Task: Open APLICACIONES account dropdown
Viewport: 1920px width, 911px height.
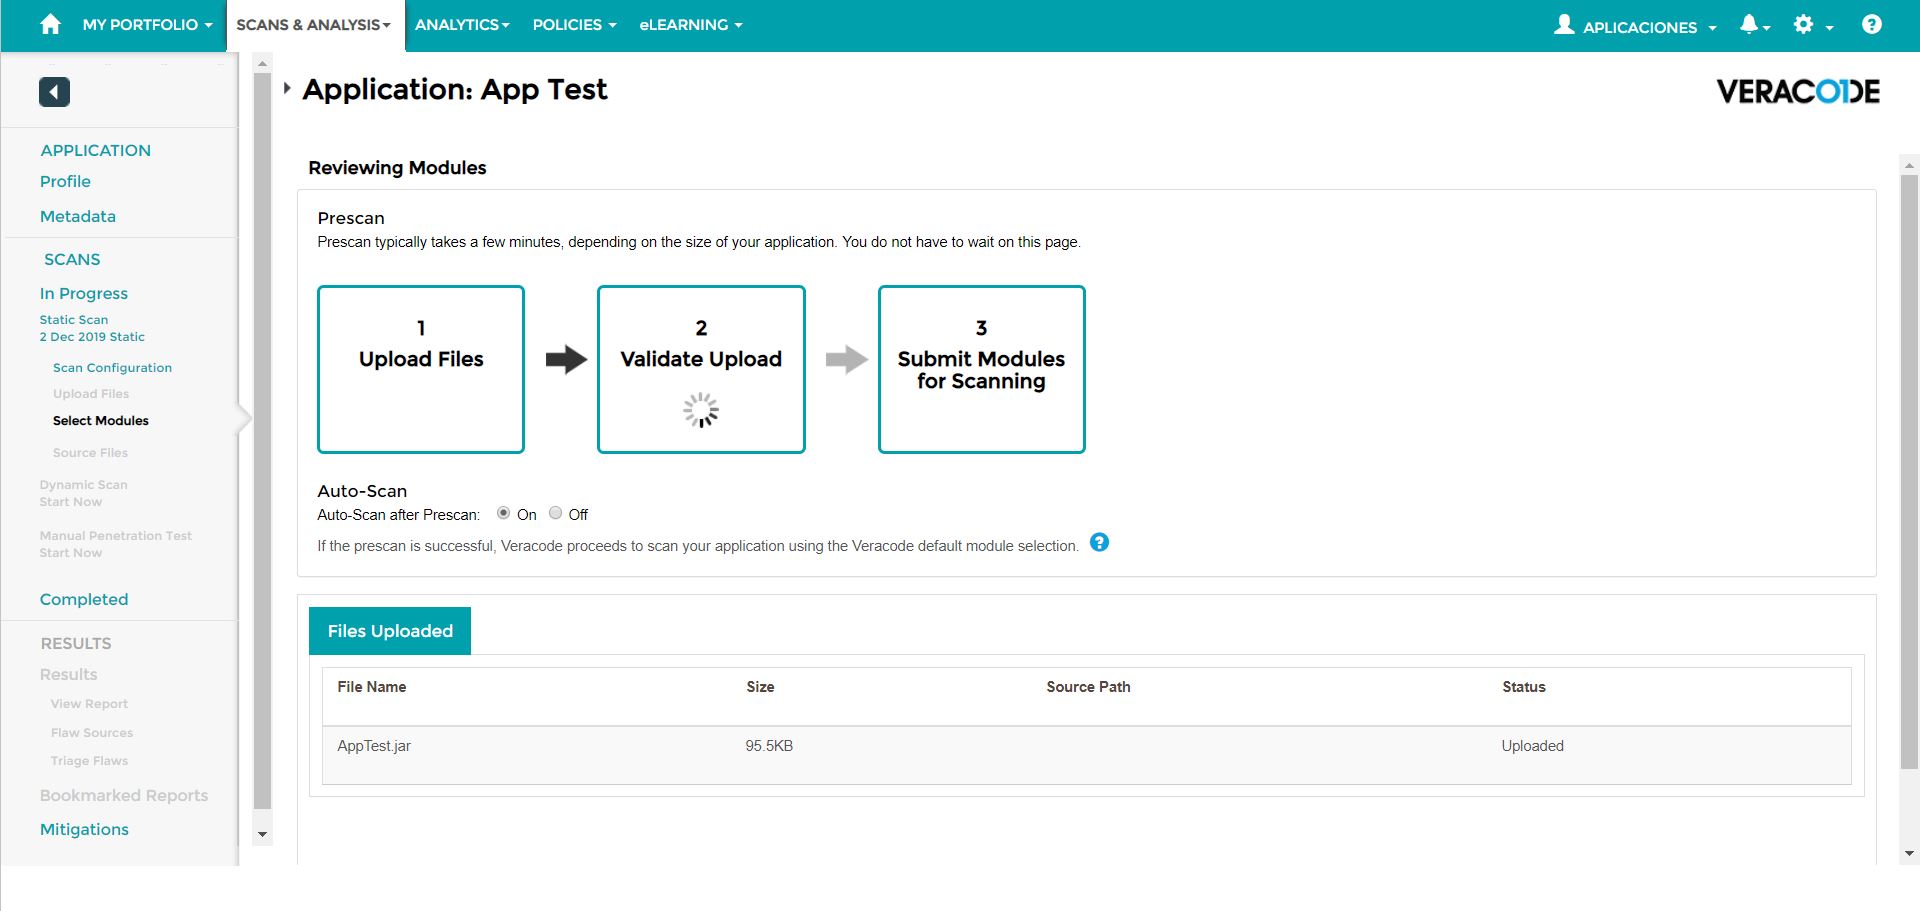Action: [x=1649, y=27]
